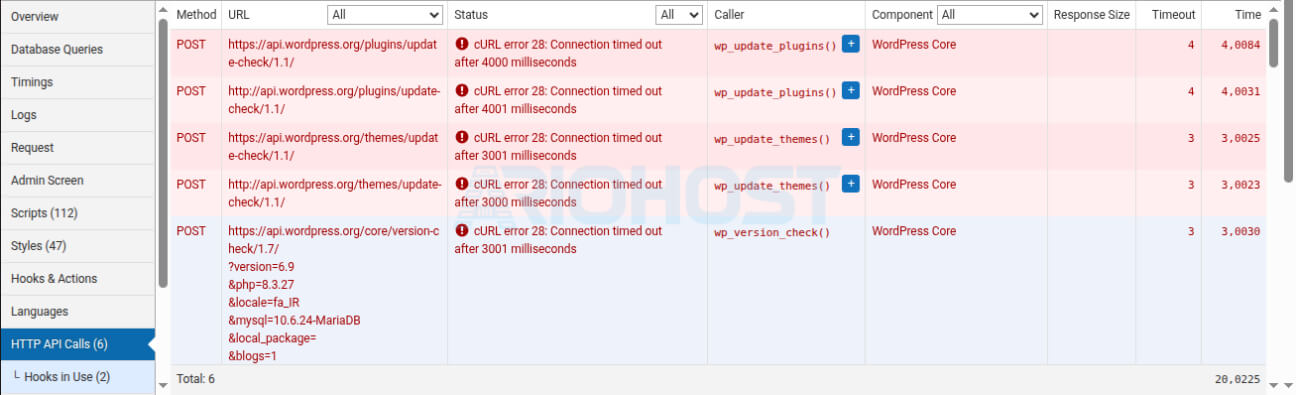Viewport: 1296px width, 395px height.
Task: Click first wp_update_plugins() caller text
Action: (775, 46)
